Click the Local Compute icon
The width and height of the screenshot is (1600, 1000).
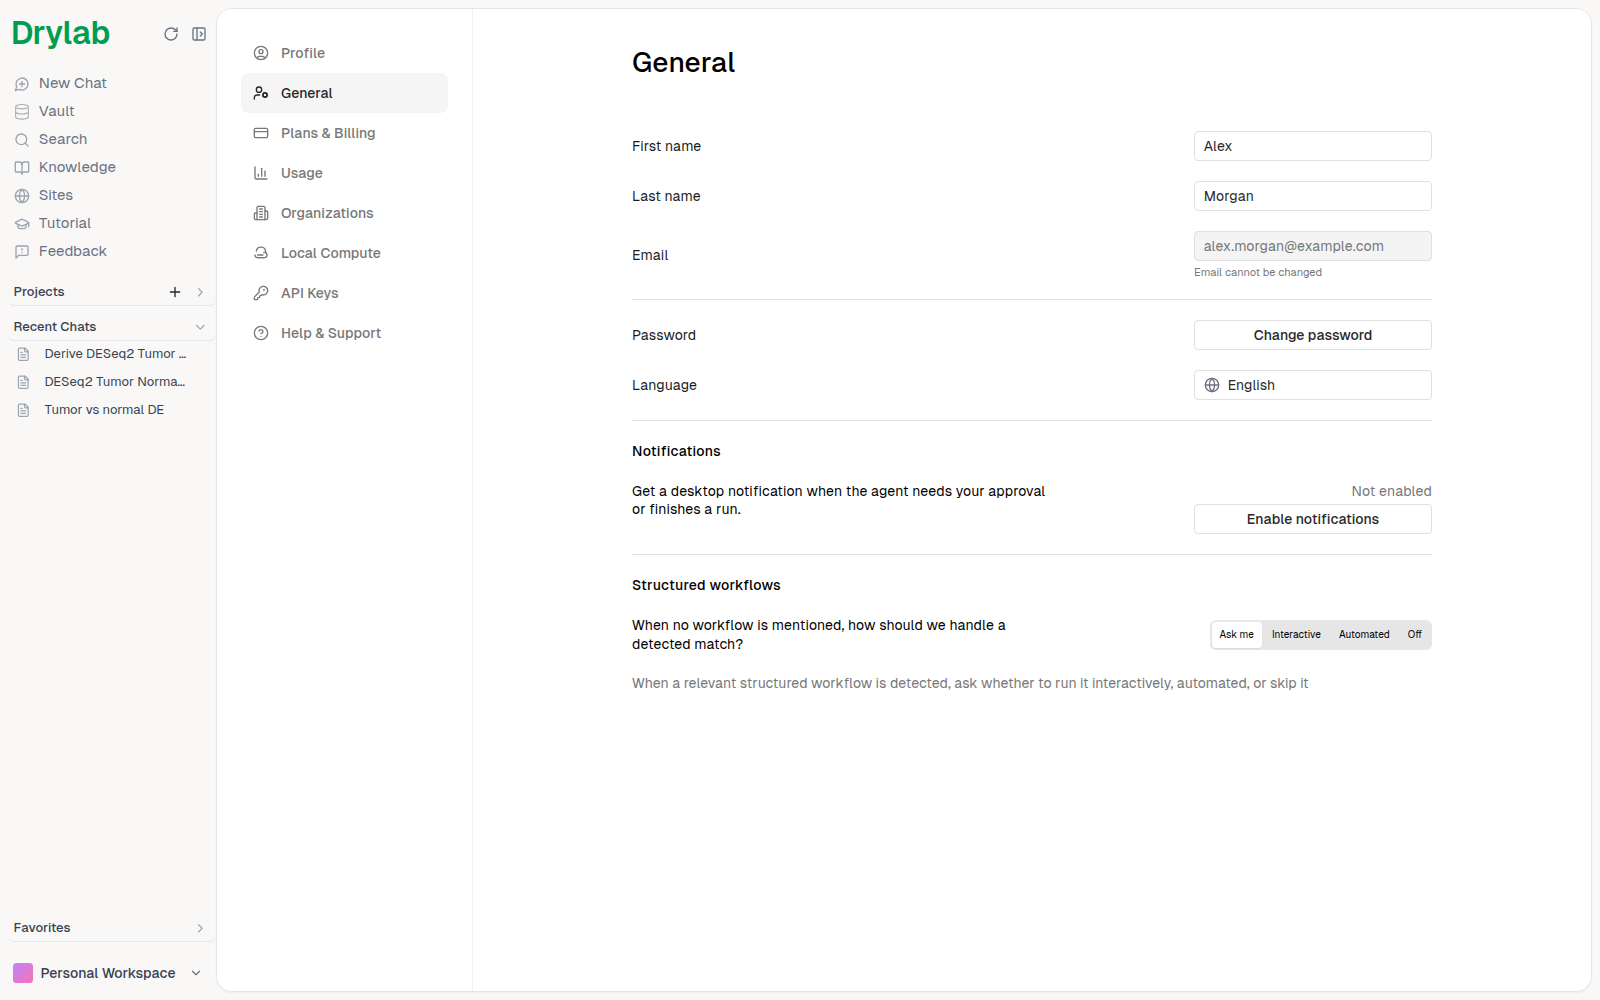tap(261, 253)
